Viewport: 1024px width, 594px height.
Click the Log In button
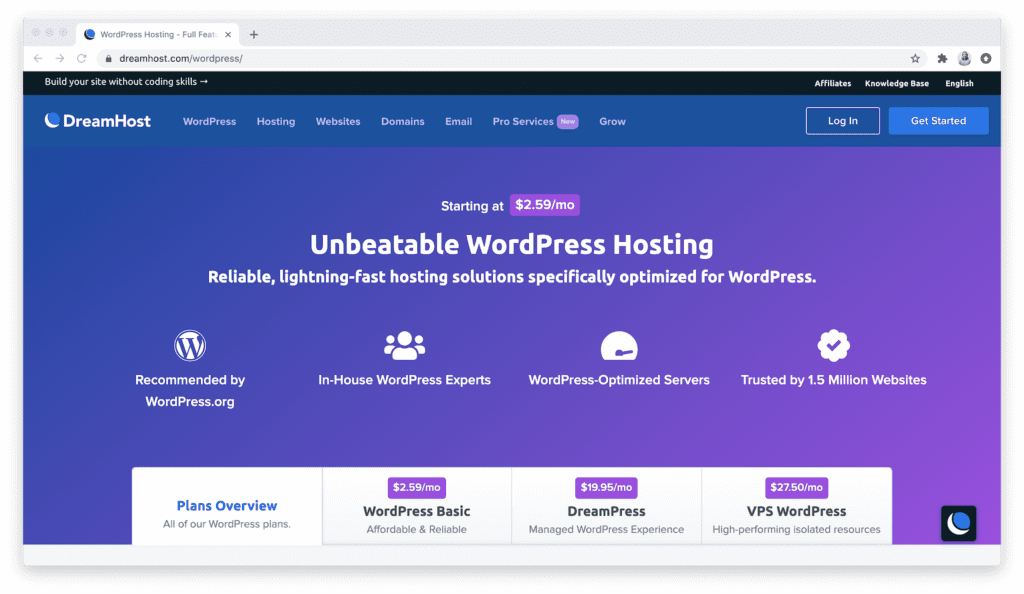[842, 121]
